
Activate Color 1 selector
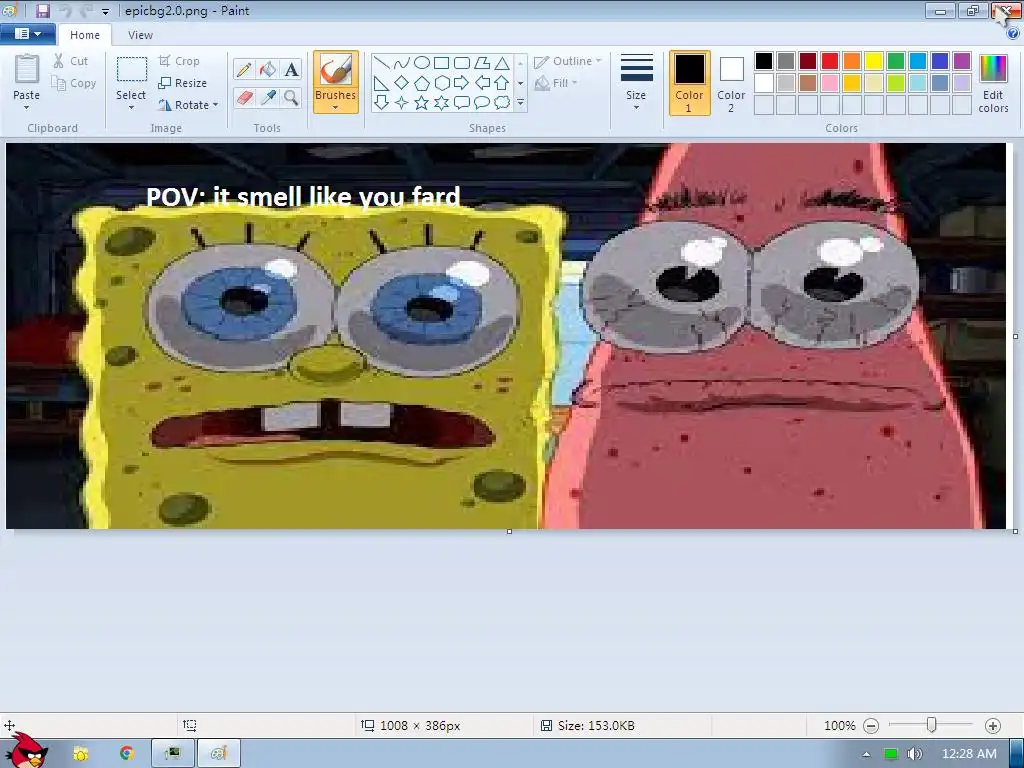(690, 83)
